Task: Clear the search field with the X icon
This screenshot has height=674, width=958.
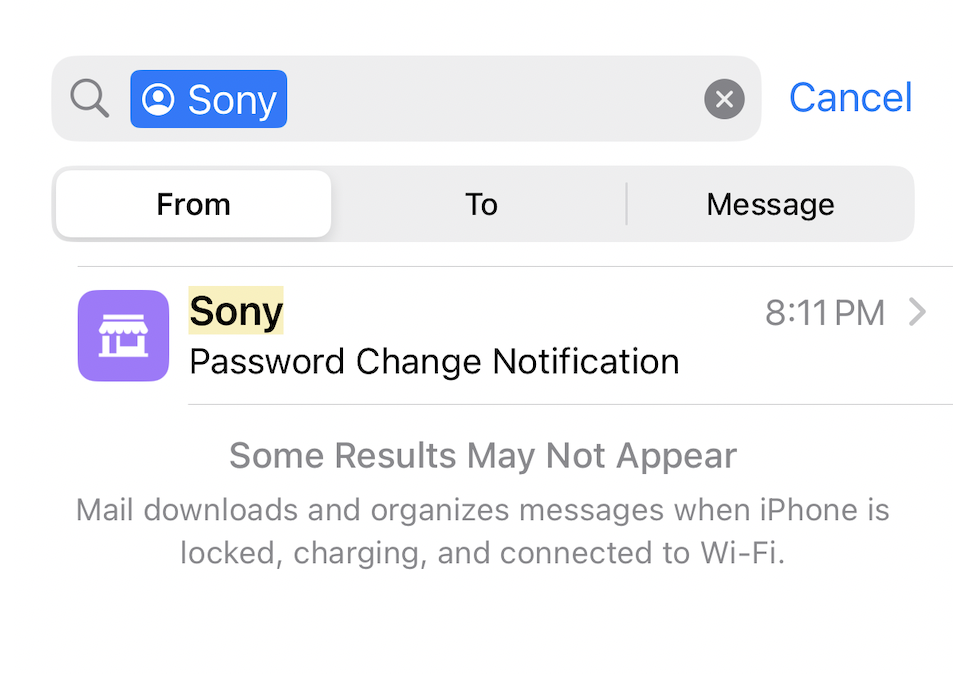Action: (x=724, y=99)
